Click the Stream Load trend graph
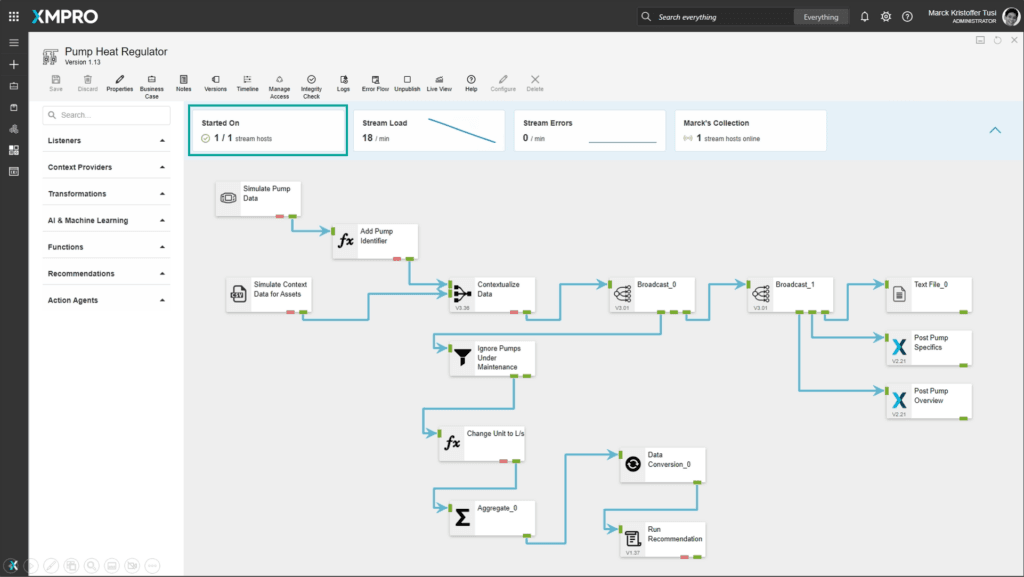This screenshot has width=1024, height=577. point(462,131)
